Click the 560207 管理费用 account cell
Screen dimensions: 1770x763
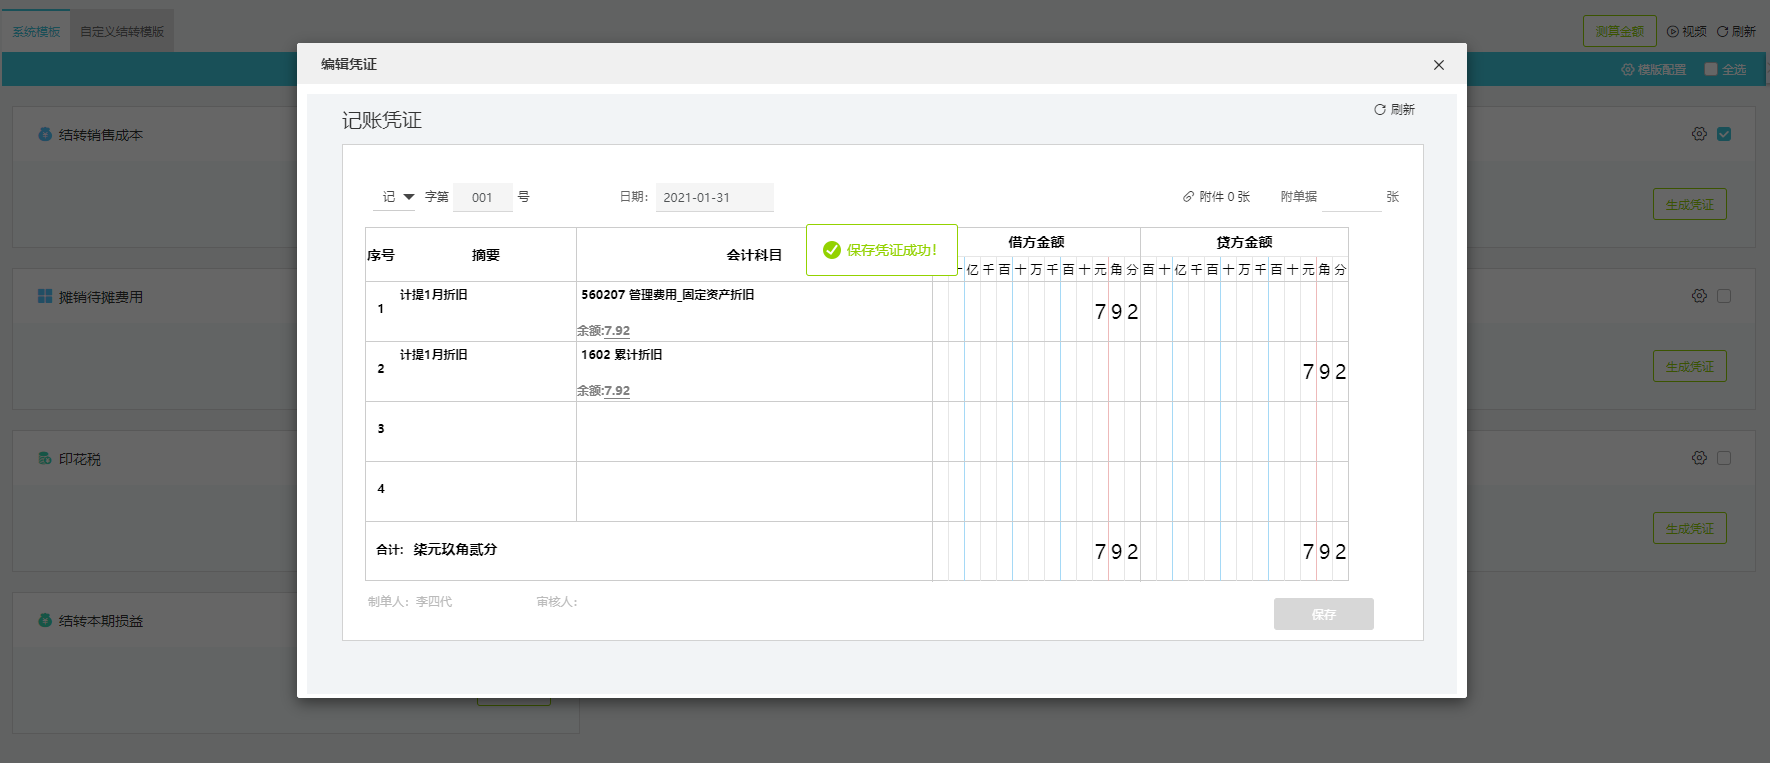coord(754,312)
